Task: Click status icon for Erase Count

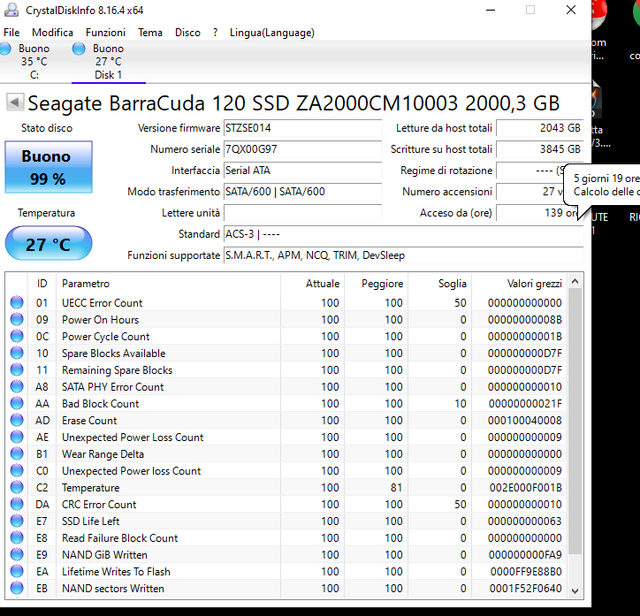Action: [17, 420]
